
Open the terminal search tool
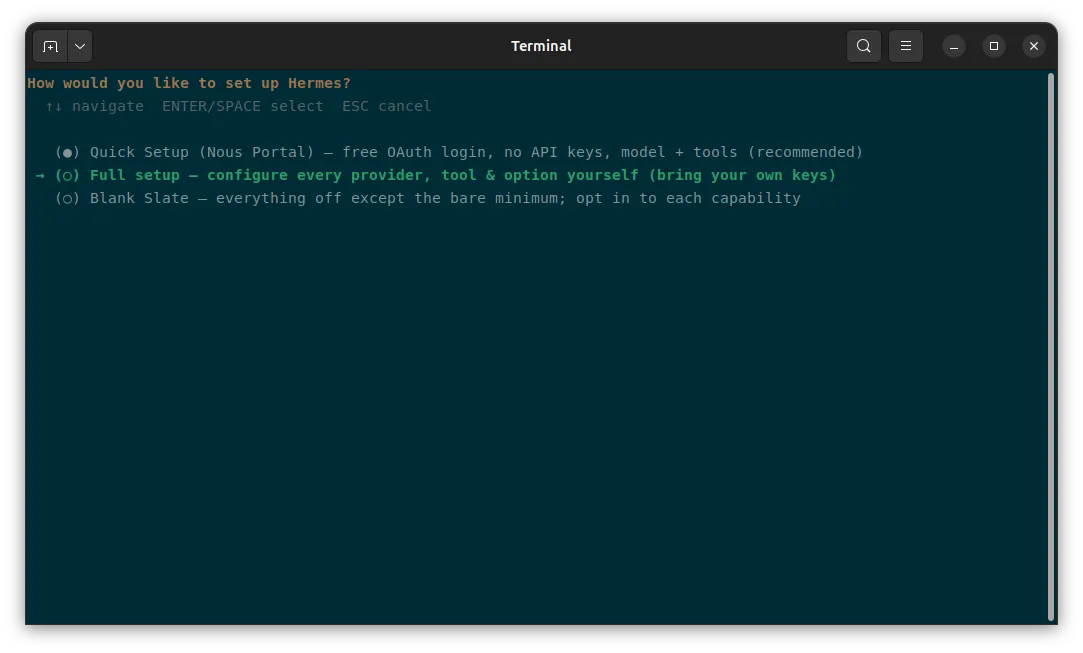(863, 46)
